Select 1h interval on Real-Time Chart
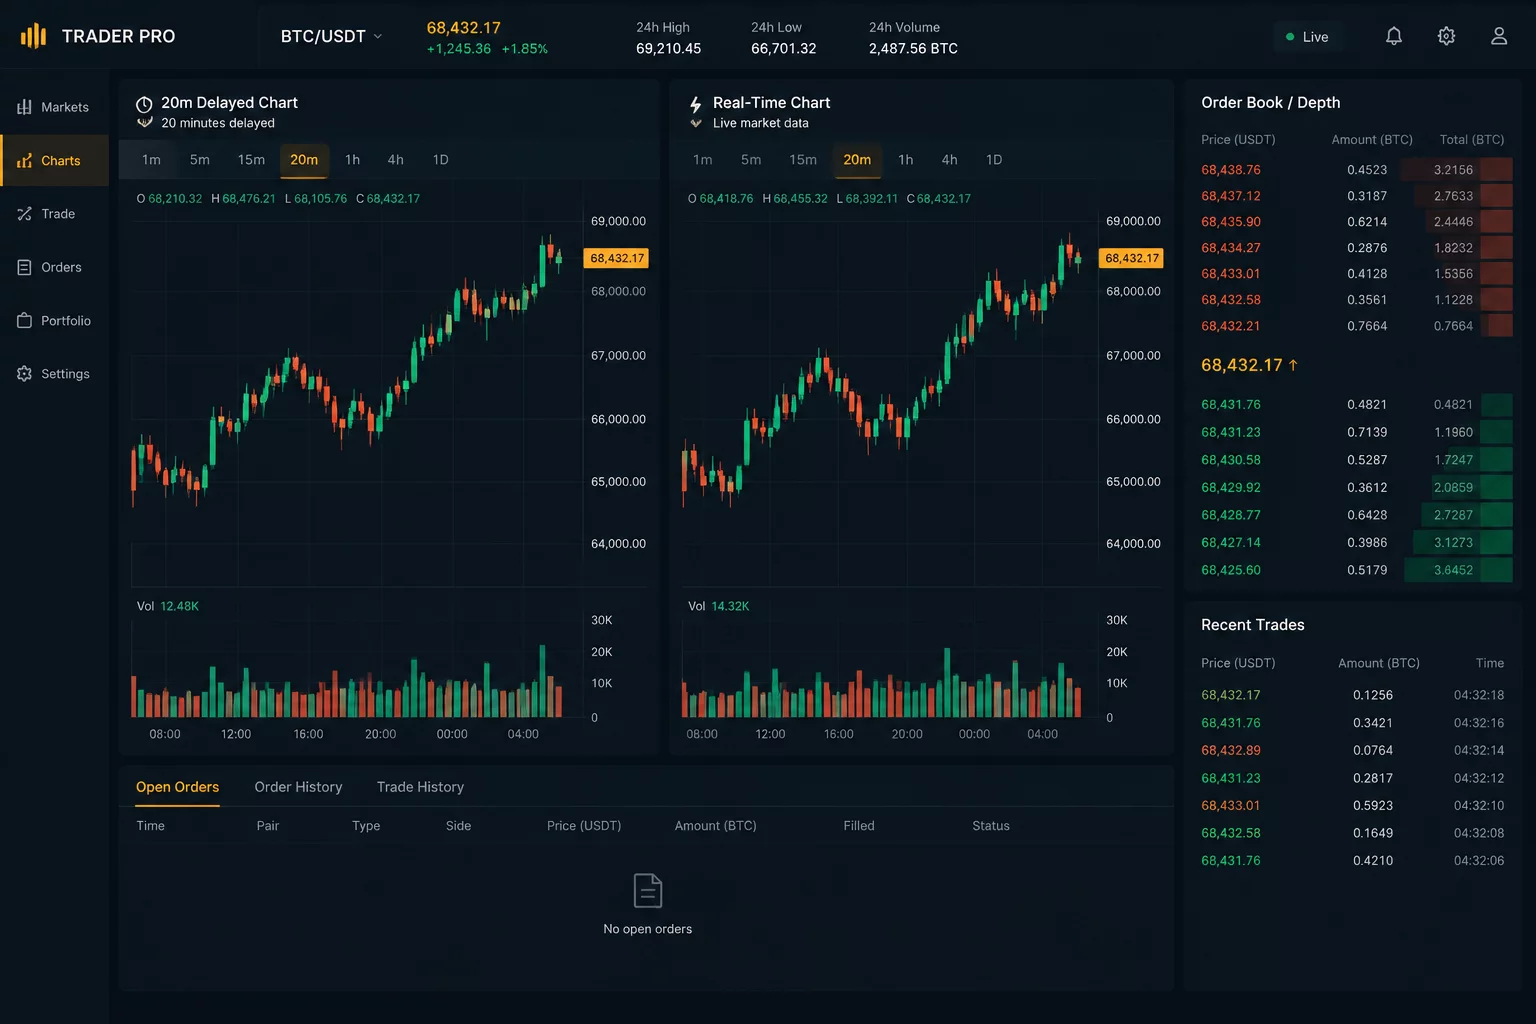The width and height of the screenshot is (1536, 1024). [906, 160]
